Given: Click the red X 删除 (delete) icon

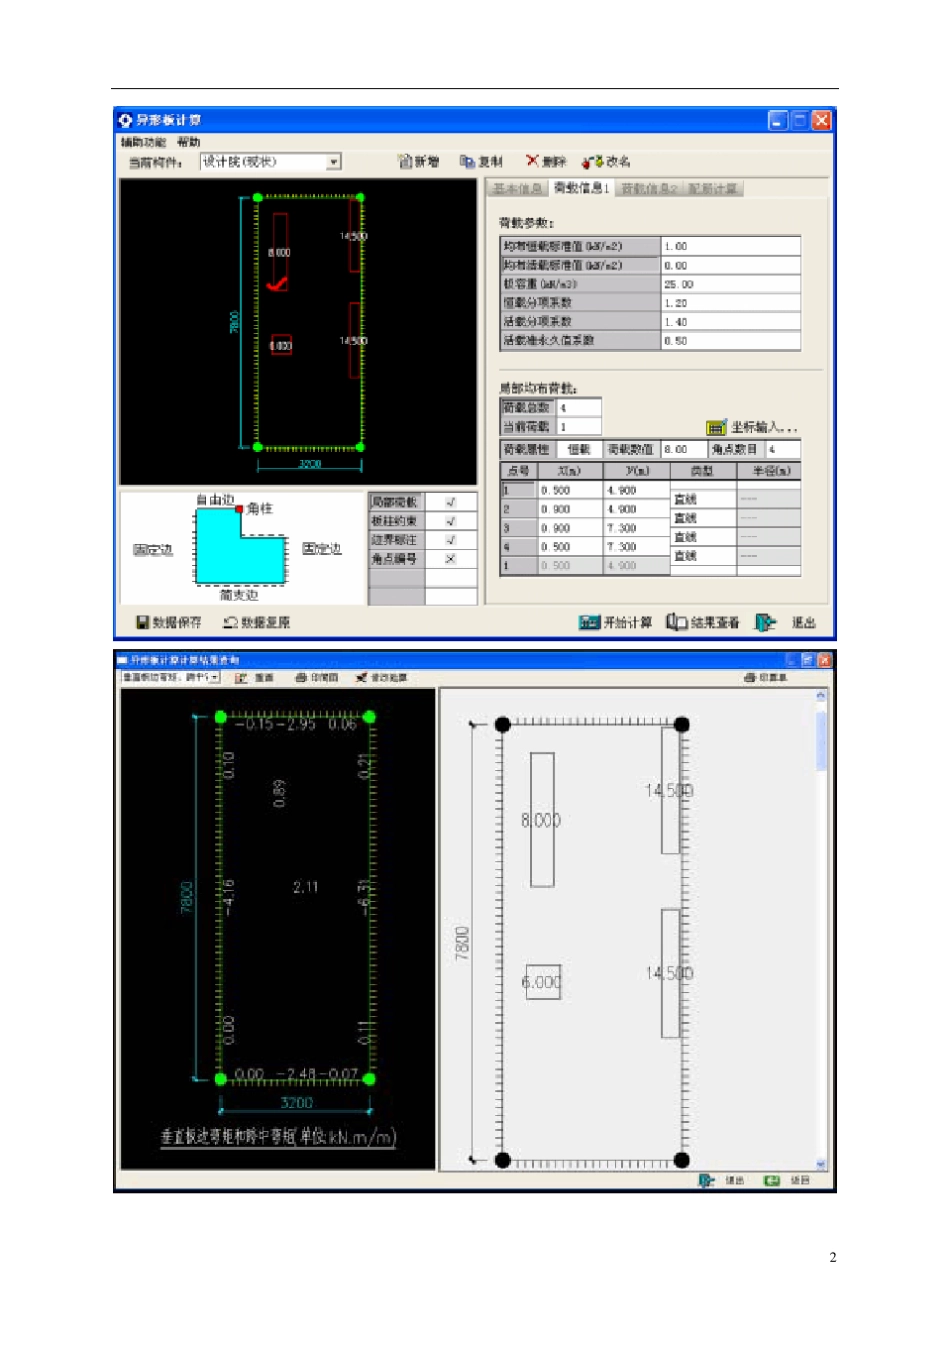Looking at the screenshot, I should [532, 160].
